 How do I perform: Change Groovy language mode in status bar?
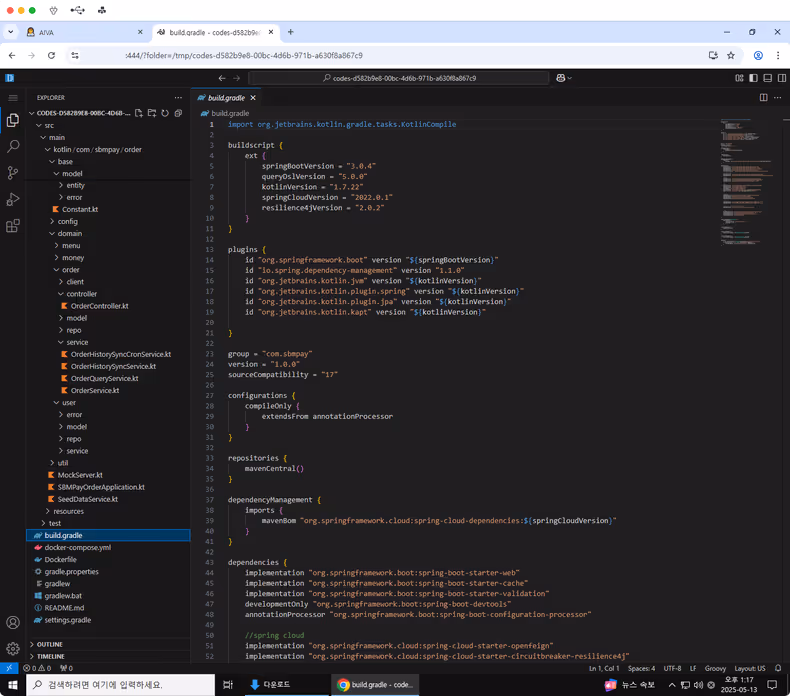tap(715, 668)
